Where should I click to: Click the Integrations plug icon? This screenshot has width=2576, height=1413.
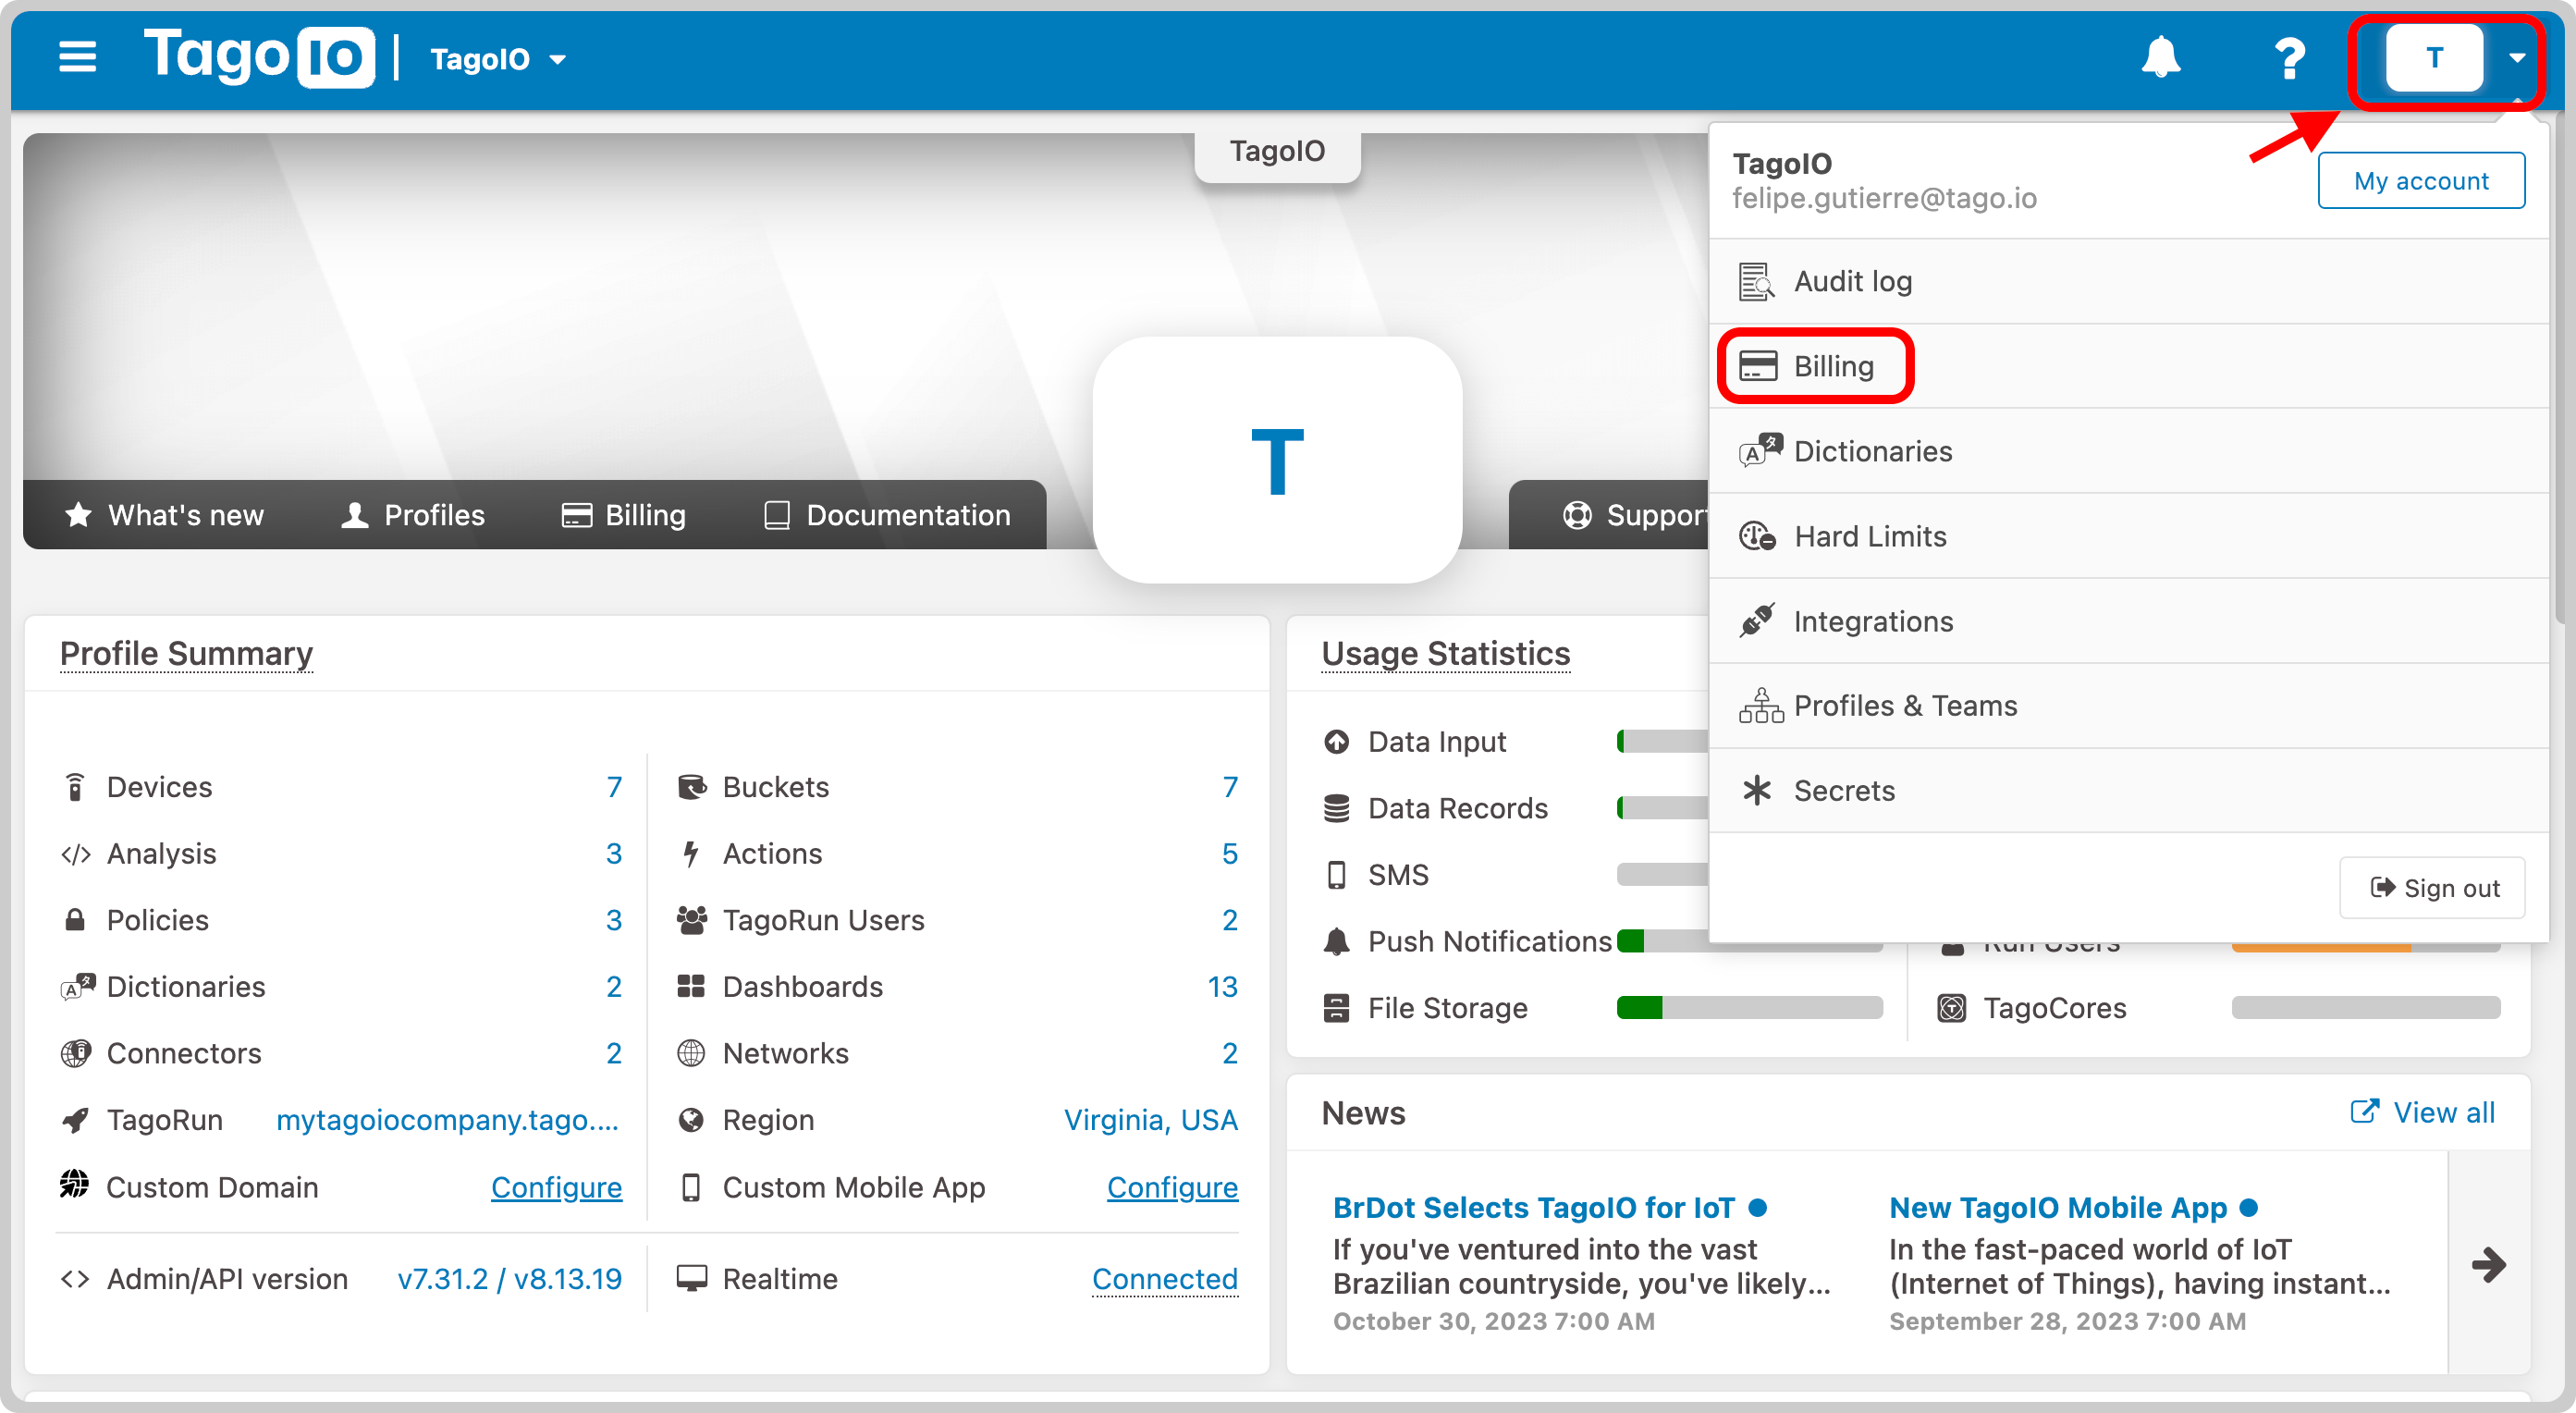(1757, 621)
